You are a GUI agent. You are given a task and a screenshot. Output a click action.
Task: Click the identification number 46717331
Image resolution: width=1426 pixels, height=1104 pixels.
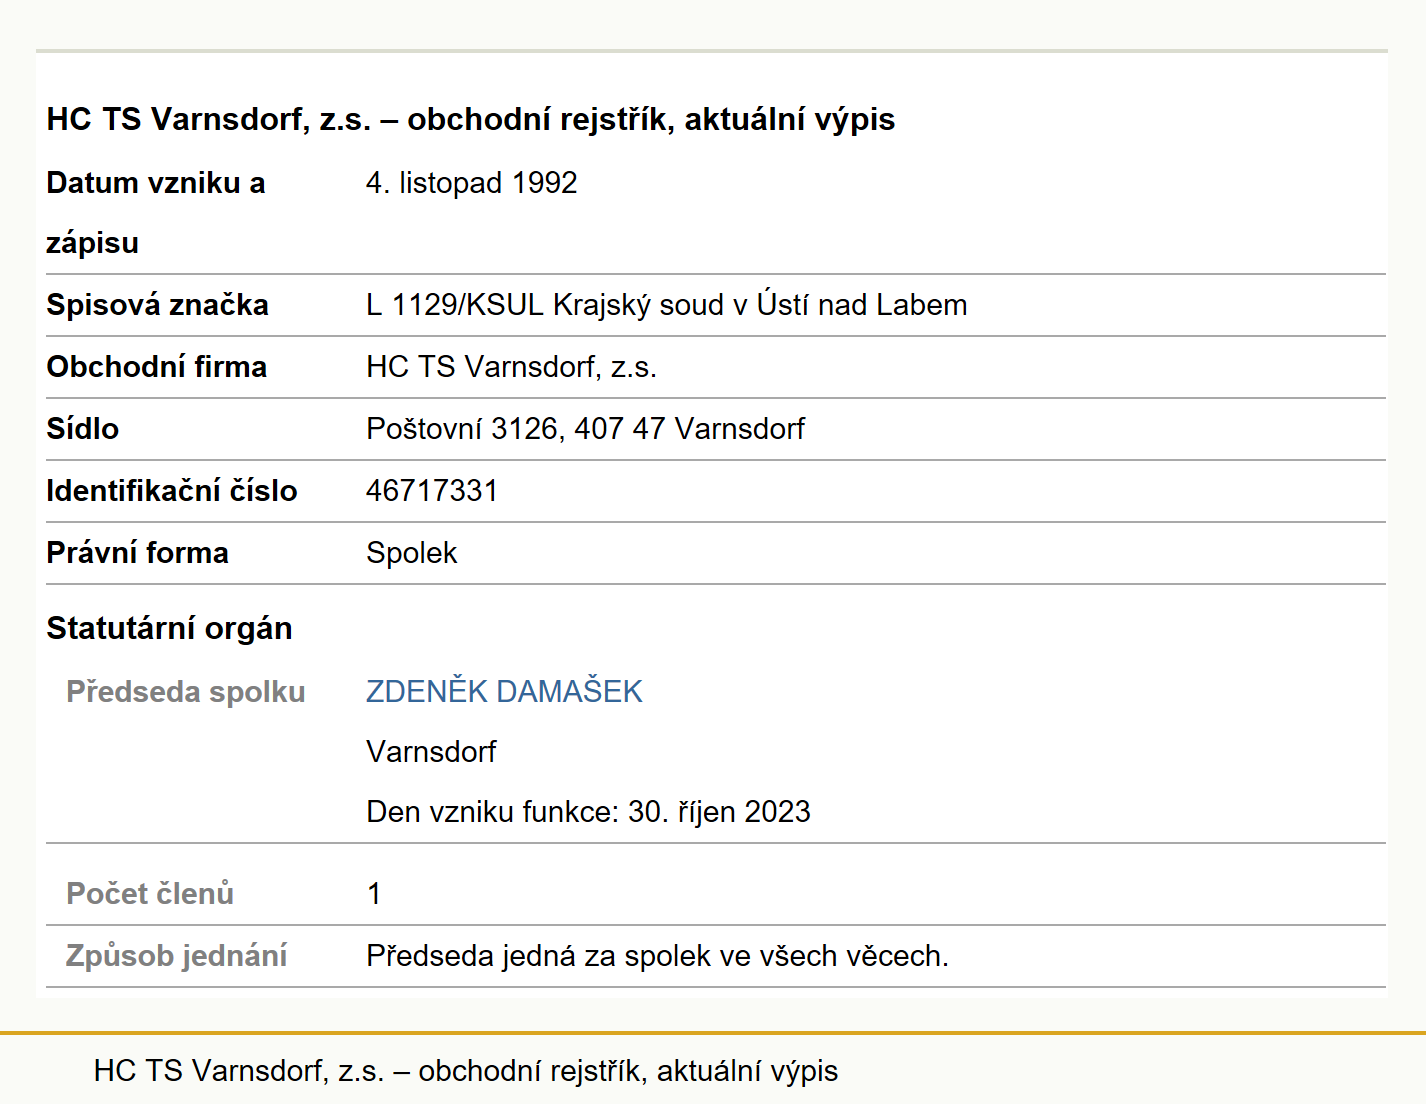point(432,491)
